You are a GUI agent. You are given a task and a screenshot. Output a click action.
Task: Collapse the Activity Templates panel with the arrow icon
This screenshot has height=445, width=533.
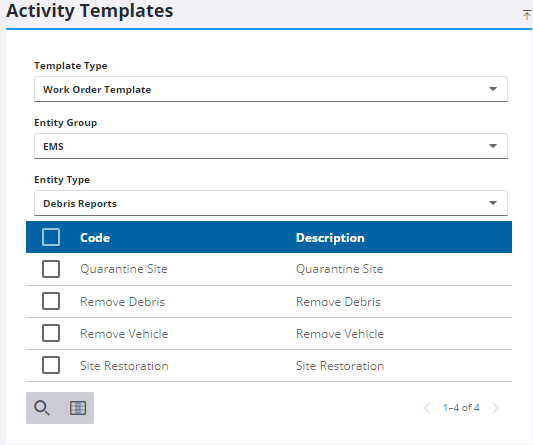(527, 15)
